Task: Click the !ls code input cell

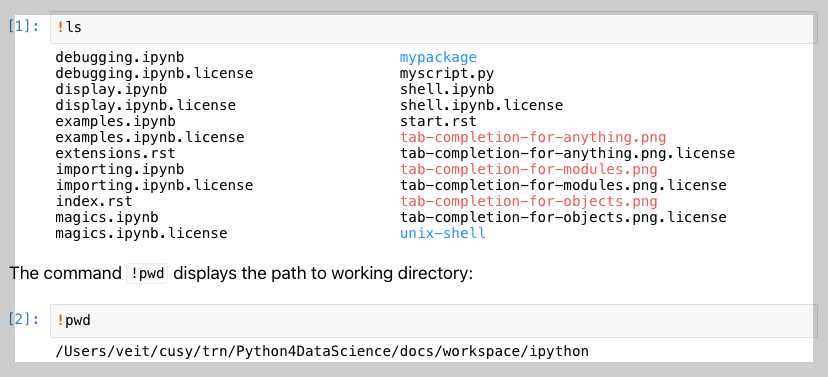Action: (x=434, y=27)
